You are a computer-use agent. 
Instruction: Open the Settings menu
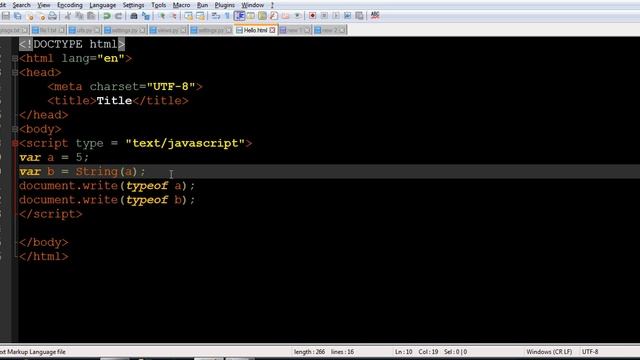click(133, 5)
